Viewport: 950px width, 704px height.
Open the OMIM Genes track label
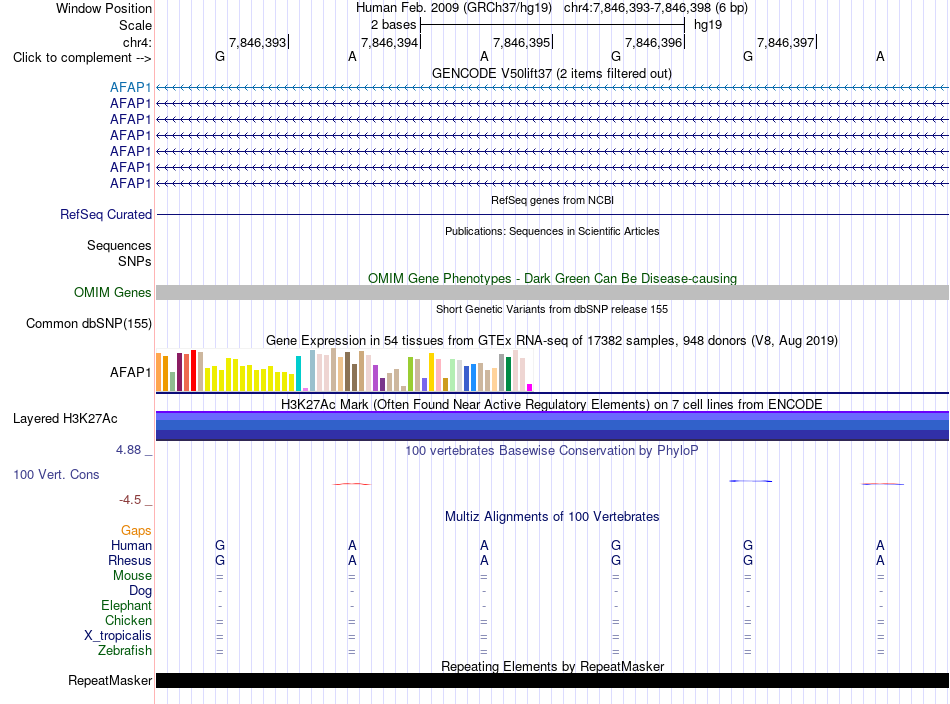113,293
